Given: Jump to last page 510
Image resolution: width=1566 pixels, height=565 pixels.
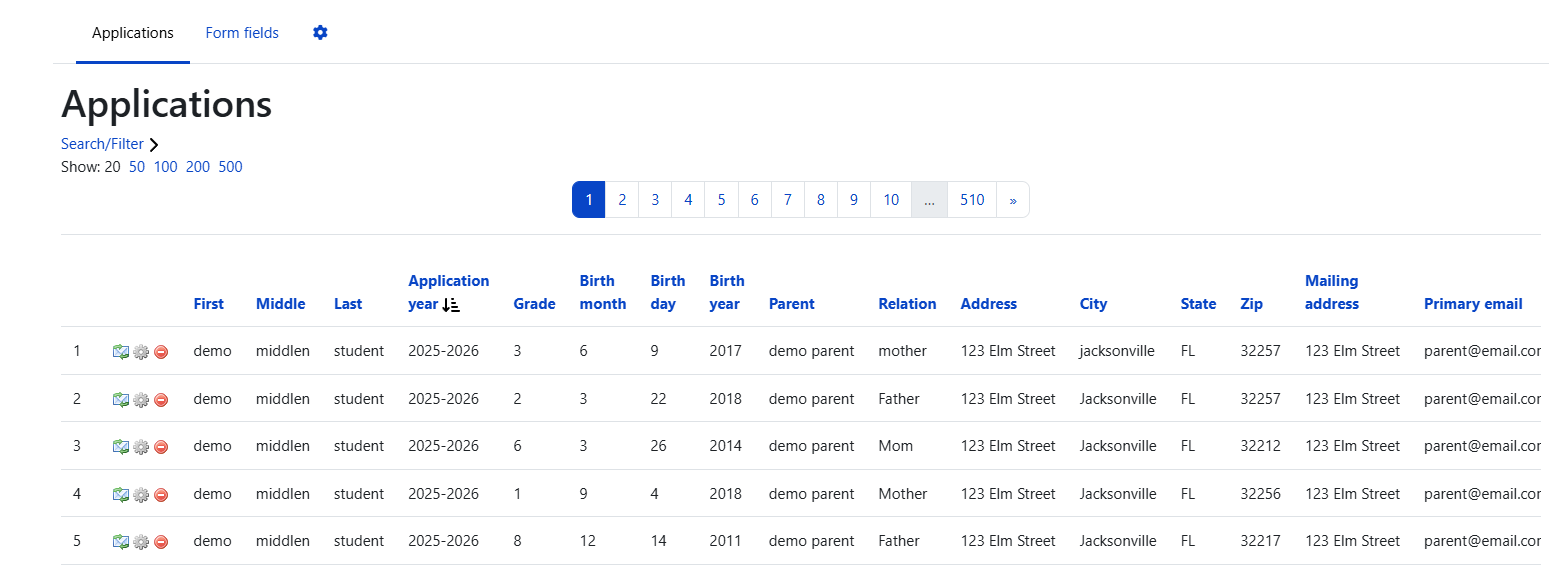Looking at the screenshot, I should pos(972,200).
